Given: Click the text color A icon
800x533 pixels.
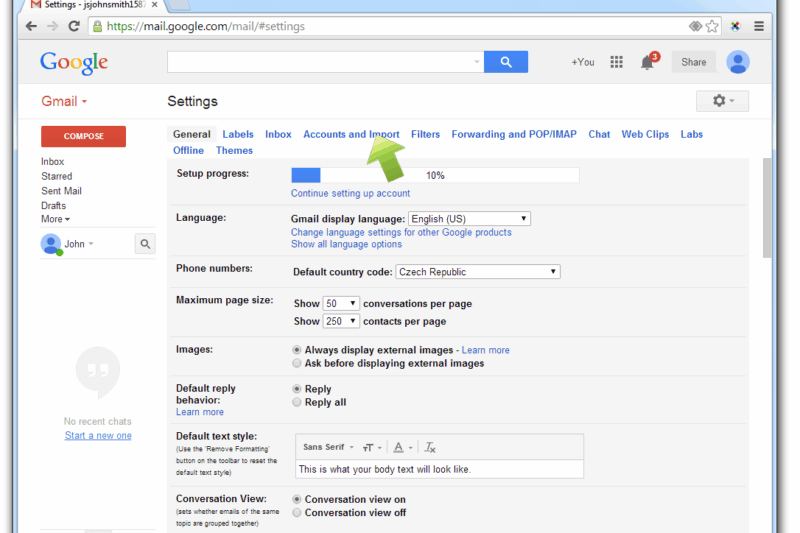Looking at the screenshot, I should click(402, 448).
